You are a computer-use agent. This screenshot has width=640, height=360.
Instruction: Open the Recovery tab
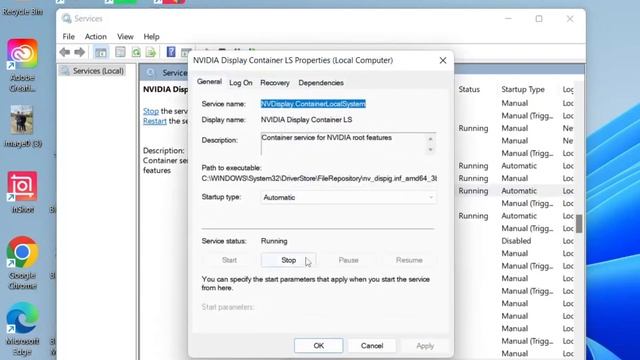275,82
